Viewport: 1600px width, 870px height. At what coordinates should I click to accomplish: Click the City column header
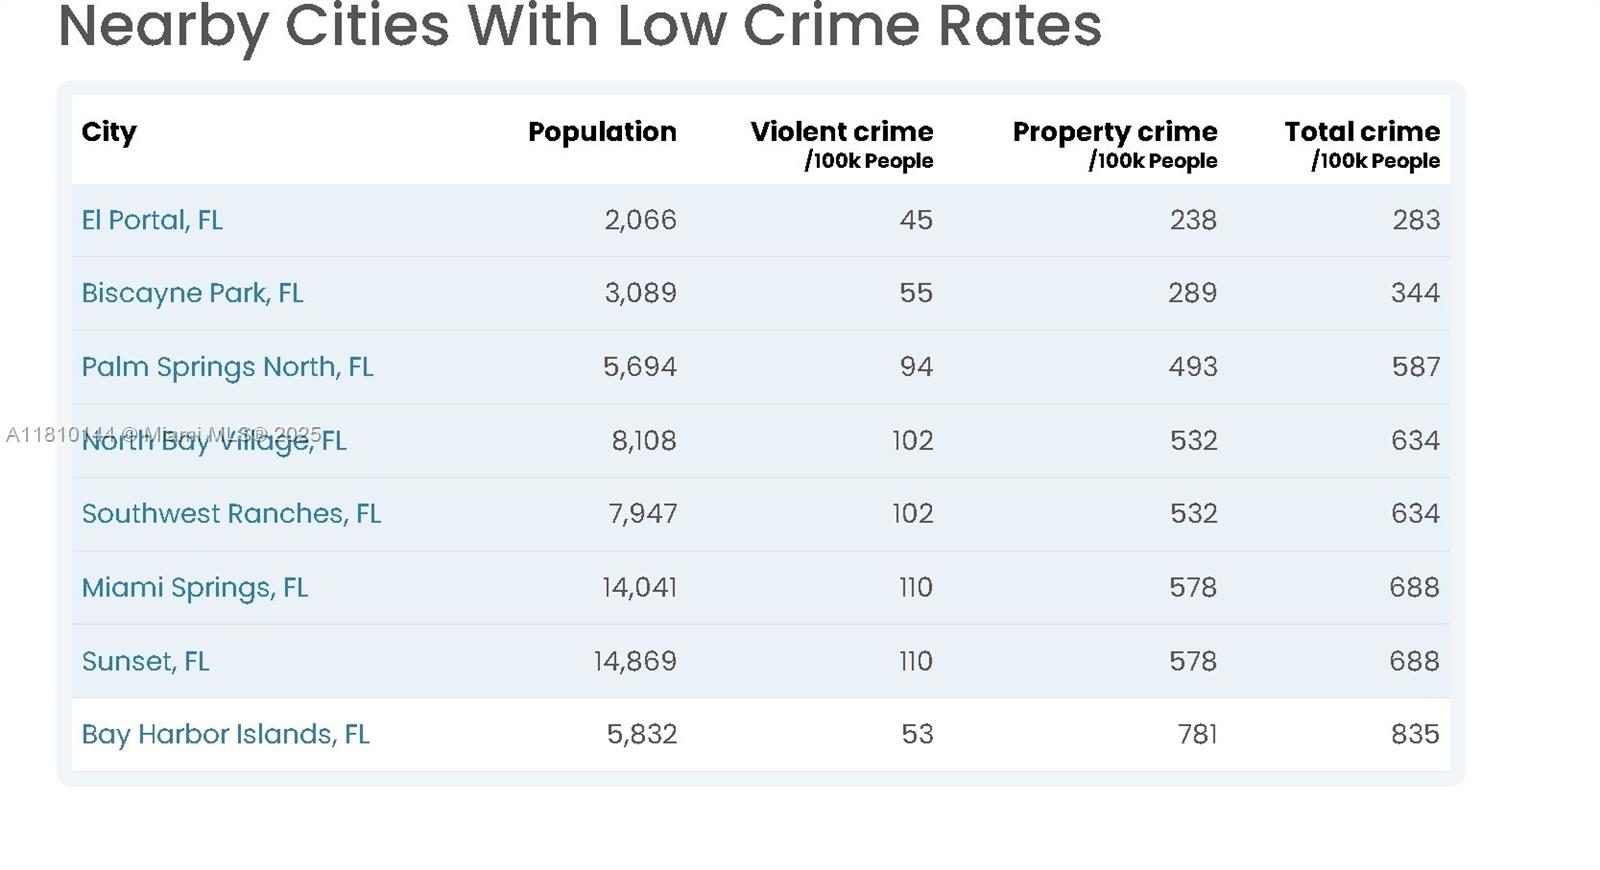coord(109,132)
